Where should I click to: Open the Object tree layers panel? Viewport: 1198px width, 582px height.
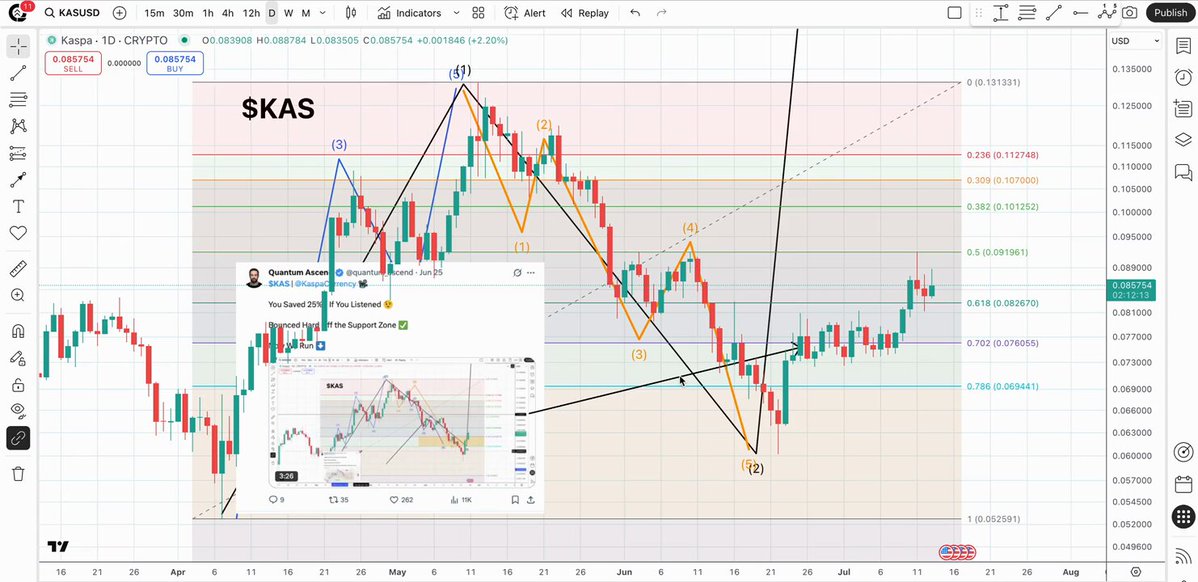(x=1183, y=140)
